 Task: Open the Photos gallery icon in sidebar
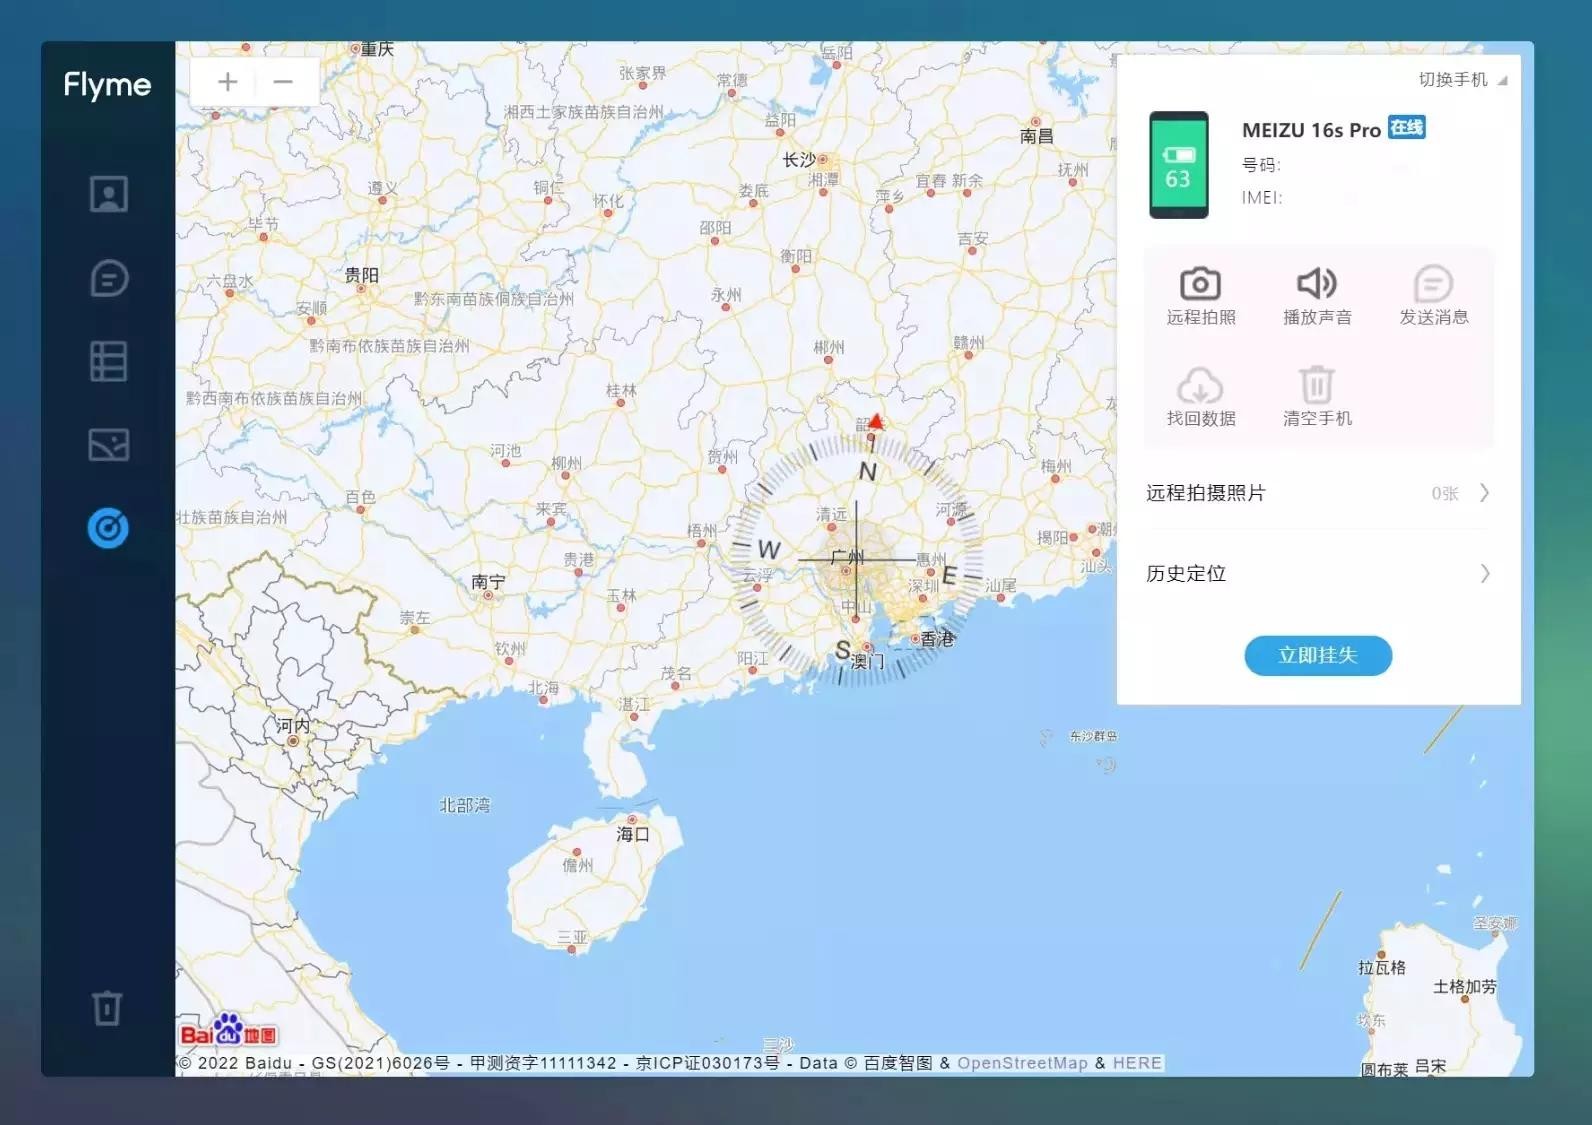108,445
